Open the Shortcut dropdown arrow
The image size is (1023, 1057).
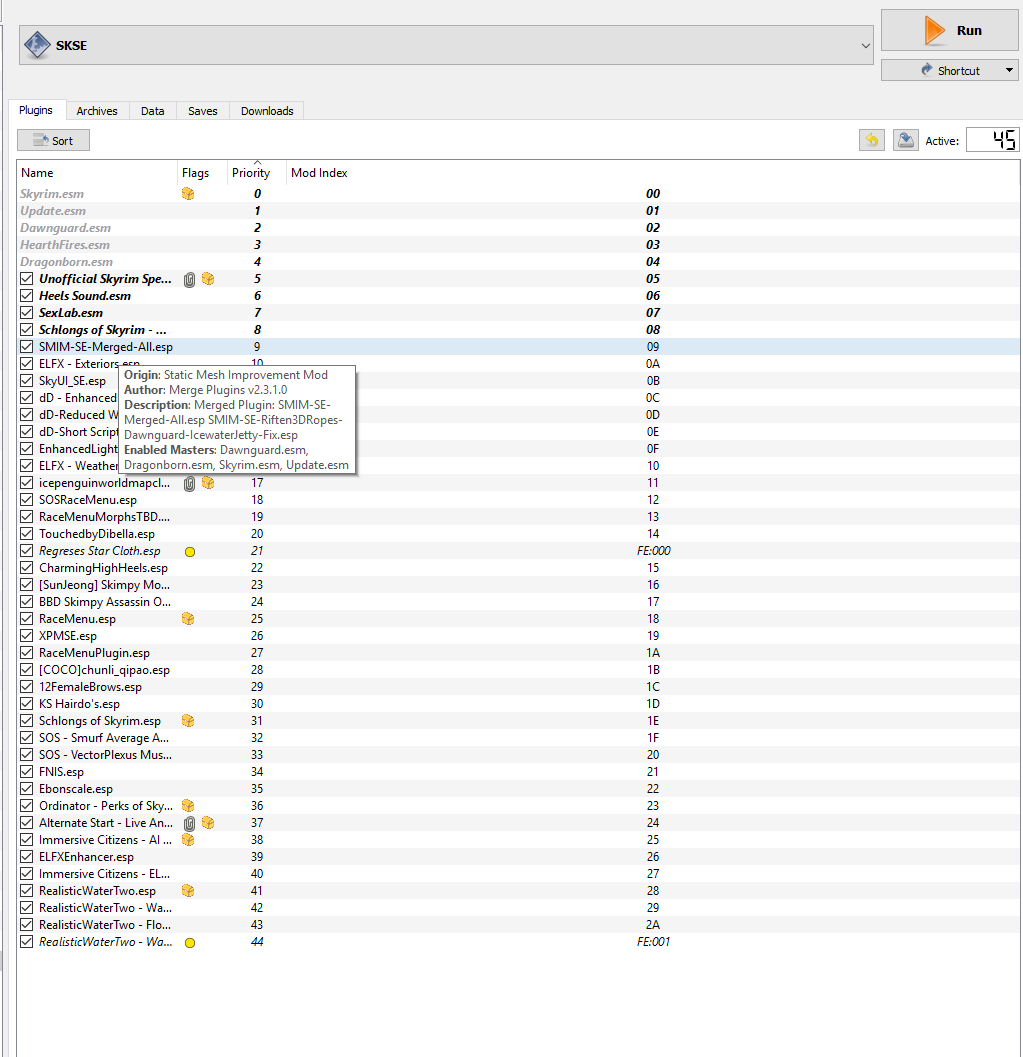(x=1009, y=70)
